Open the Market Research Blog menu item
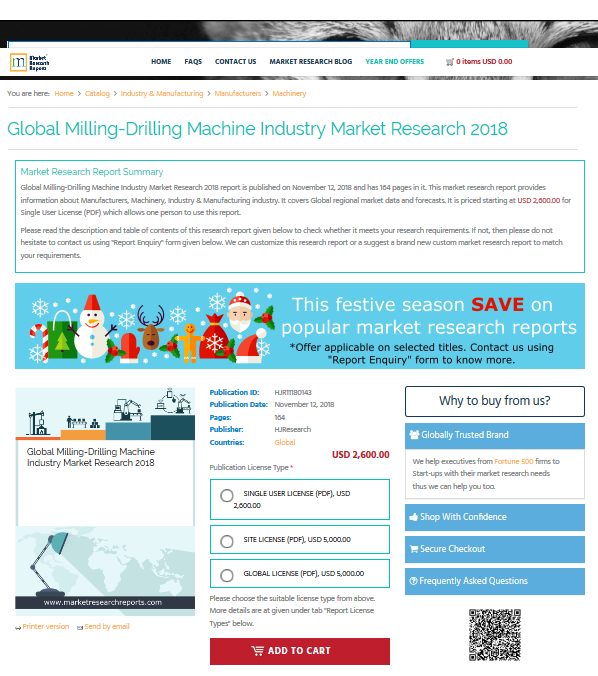This screenshot has height=676, width=598. [310, 62]
